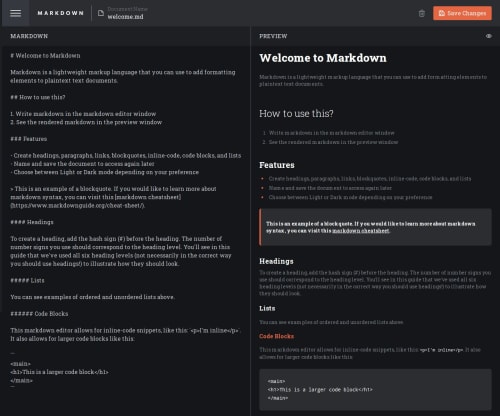Image resolution: width=500 pixels, height=416 pixels.
Task: Click 'Features' heading in preview
Action: click(277, 165)
